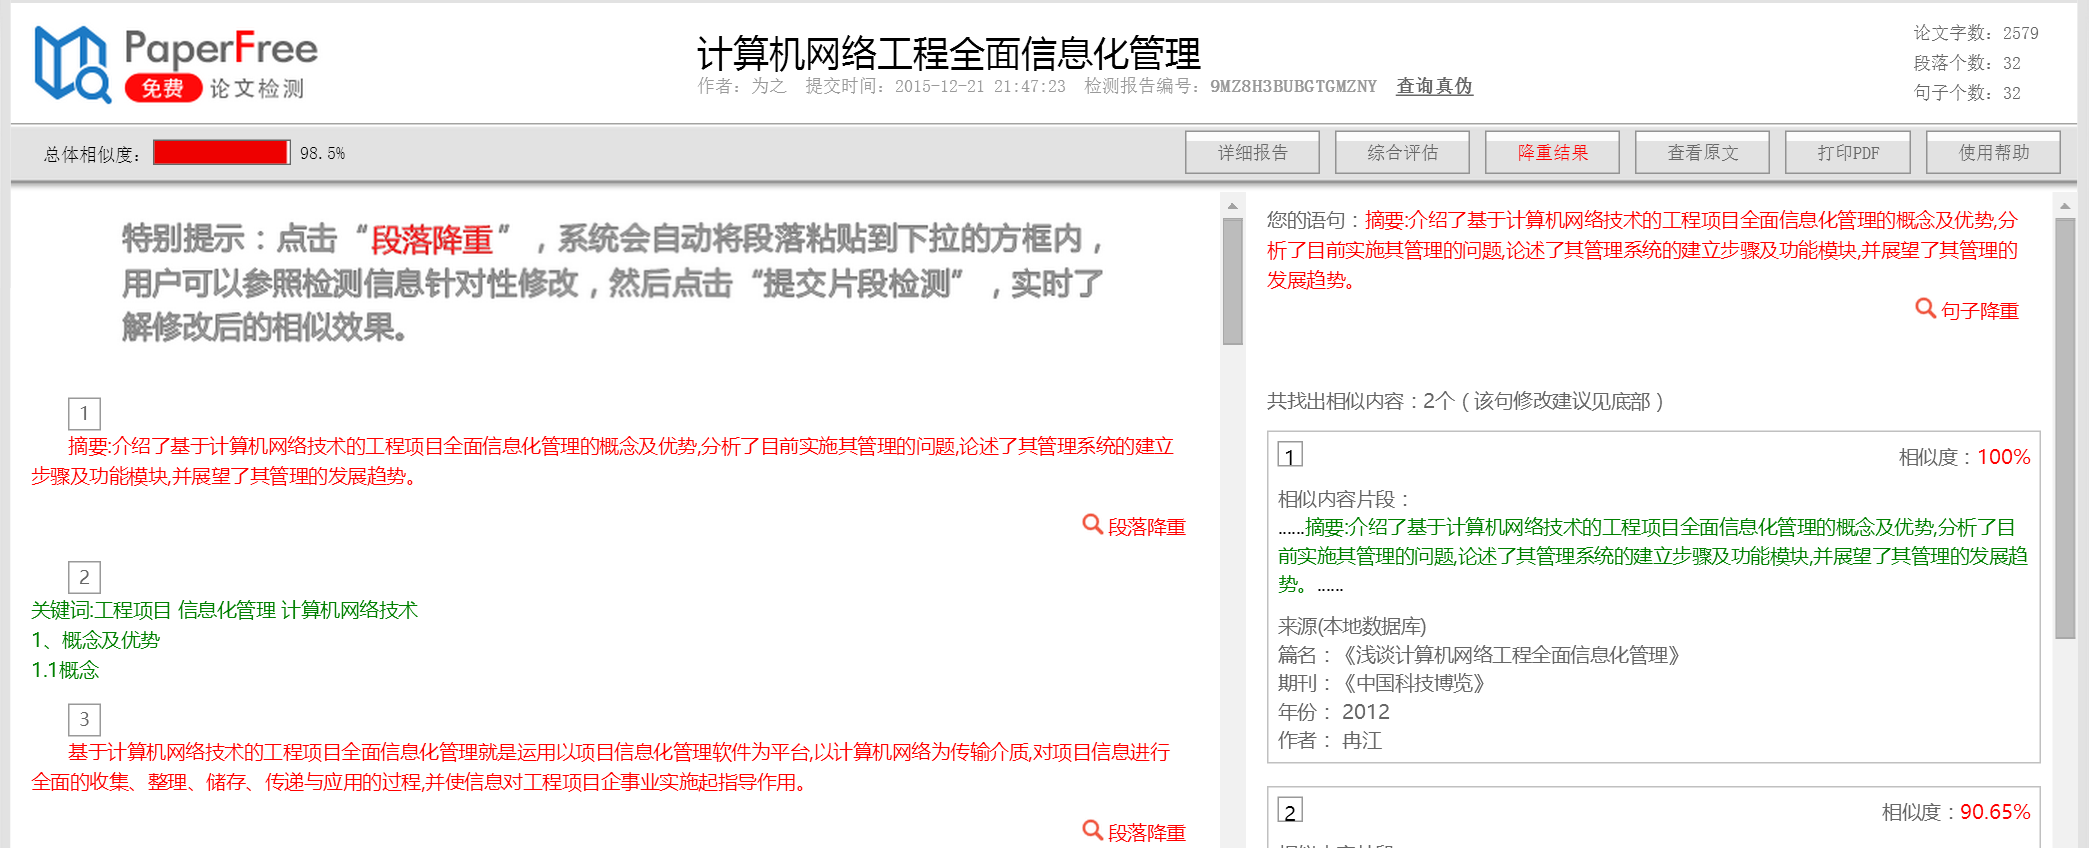Viewport: 2089px width, 848px height.
Task: Click the right panel scroll-up arrow
Action: pyautogui.click(x=2065, y=205)
